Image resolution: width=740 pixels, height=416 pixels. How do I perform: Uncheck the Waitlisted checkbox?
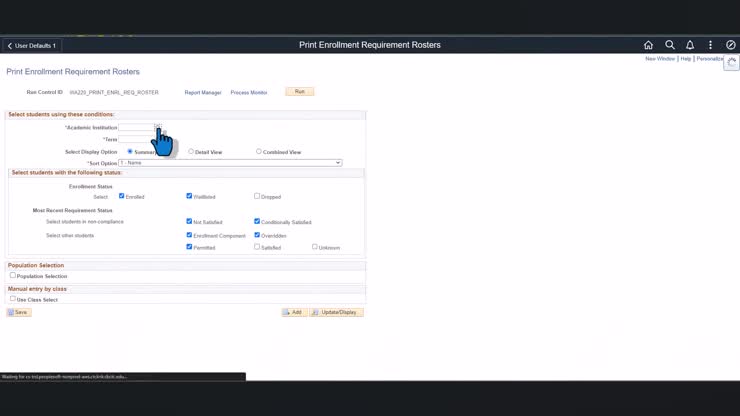pos(190,196)
